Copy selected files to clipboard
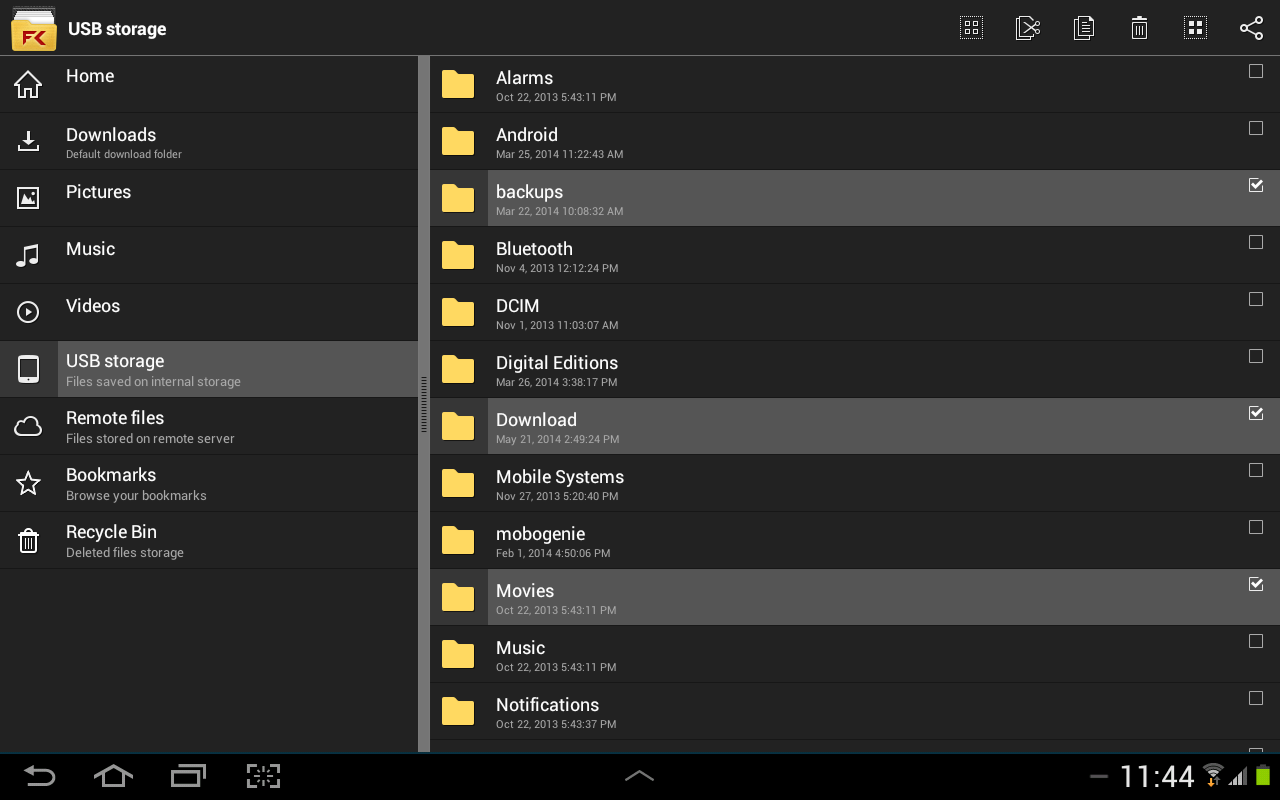The image size is (1280, 800). [1083, 27]
